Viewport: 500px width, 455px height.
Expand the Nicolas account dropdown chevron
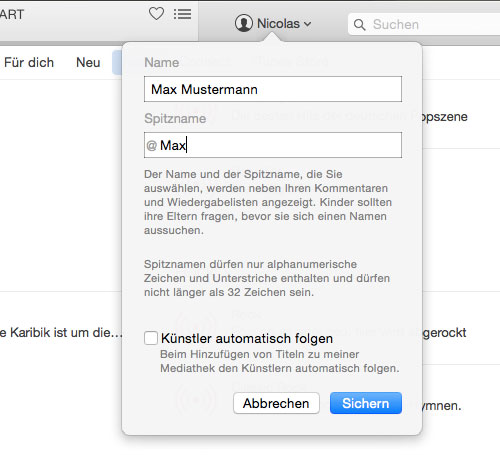(308, 24)
